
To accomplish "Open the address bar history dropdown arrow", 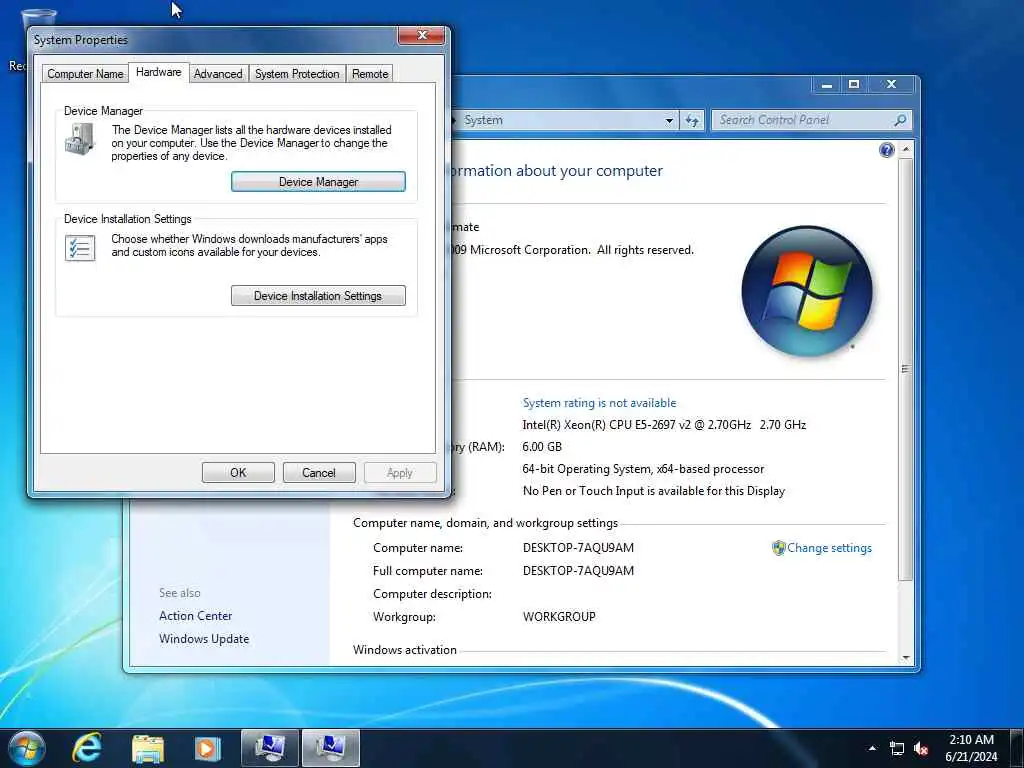I will pos(669,120).
